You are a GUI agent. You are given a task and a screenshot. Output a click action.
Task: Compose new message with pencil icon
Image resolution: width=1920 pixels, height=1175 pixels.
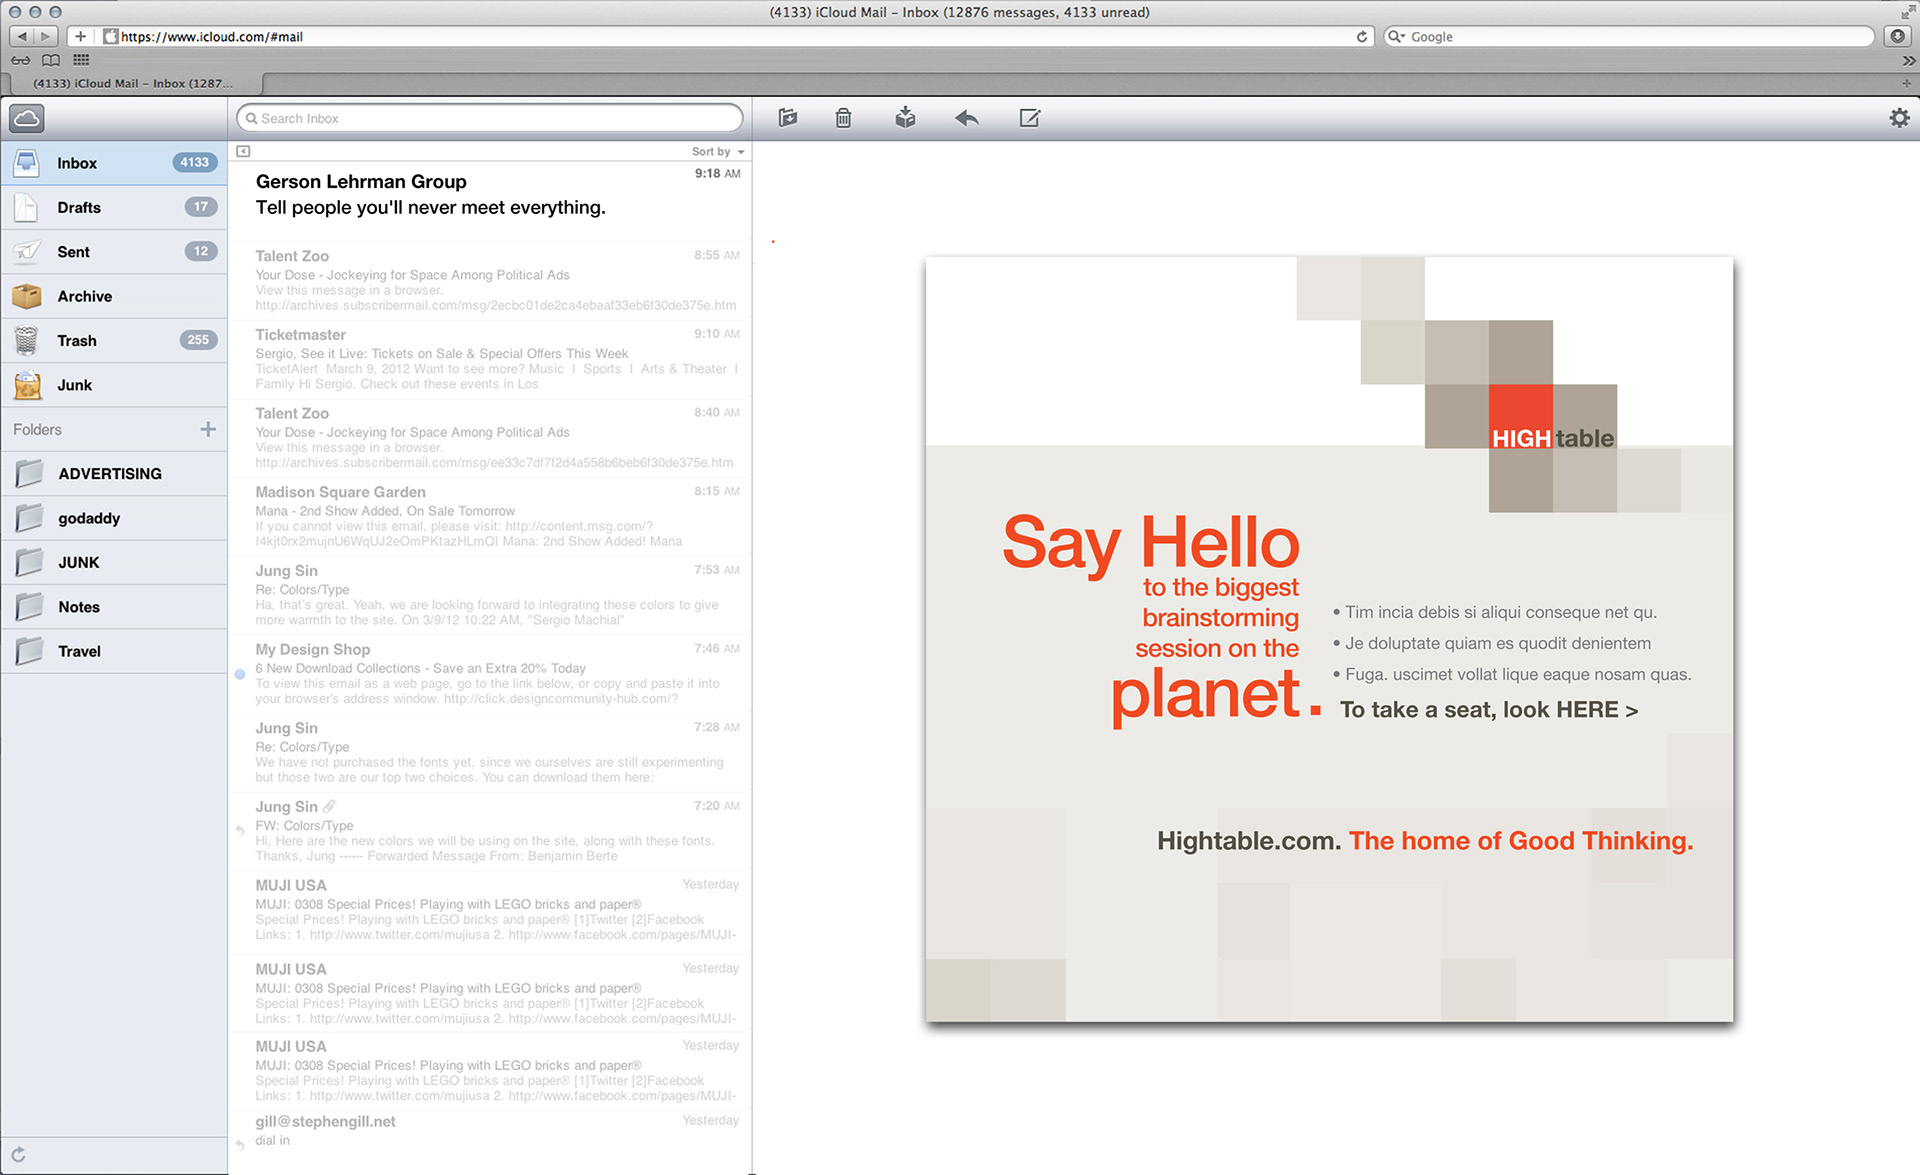tap(1030, 118)
